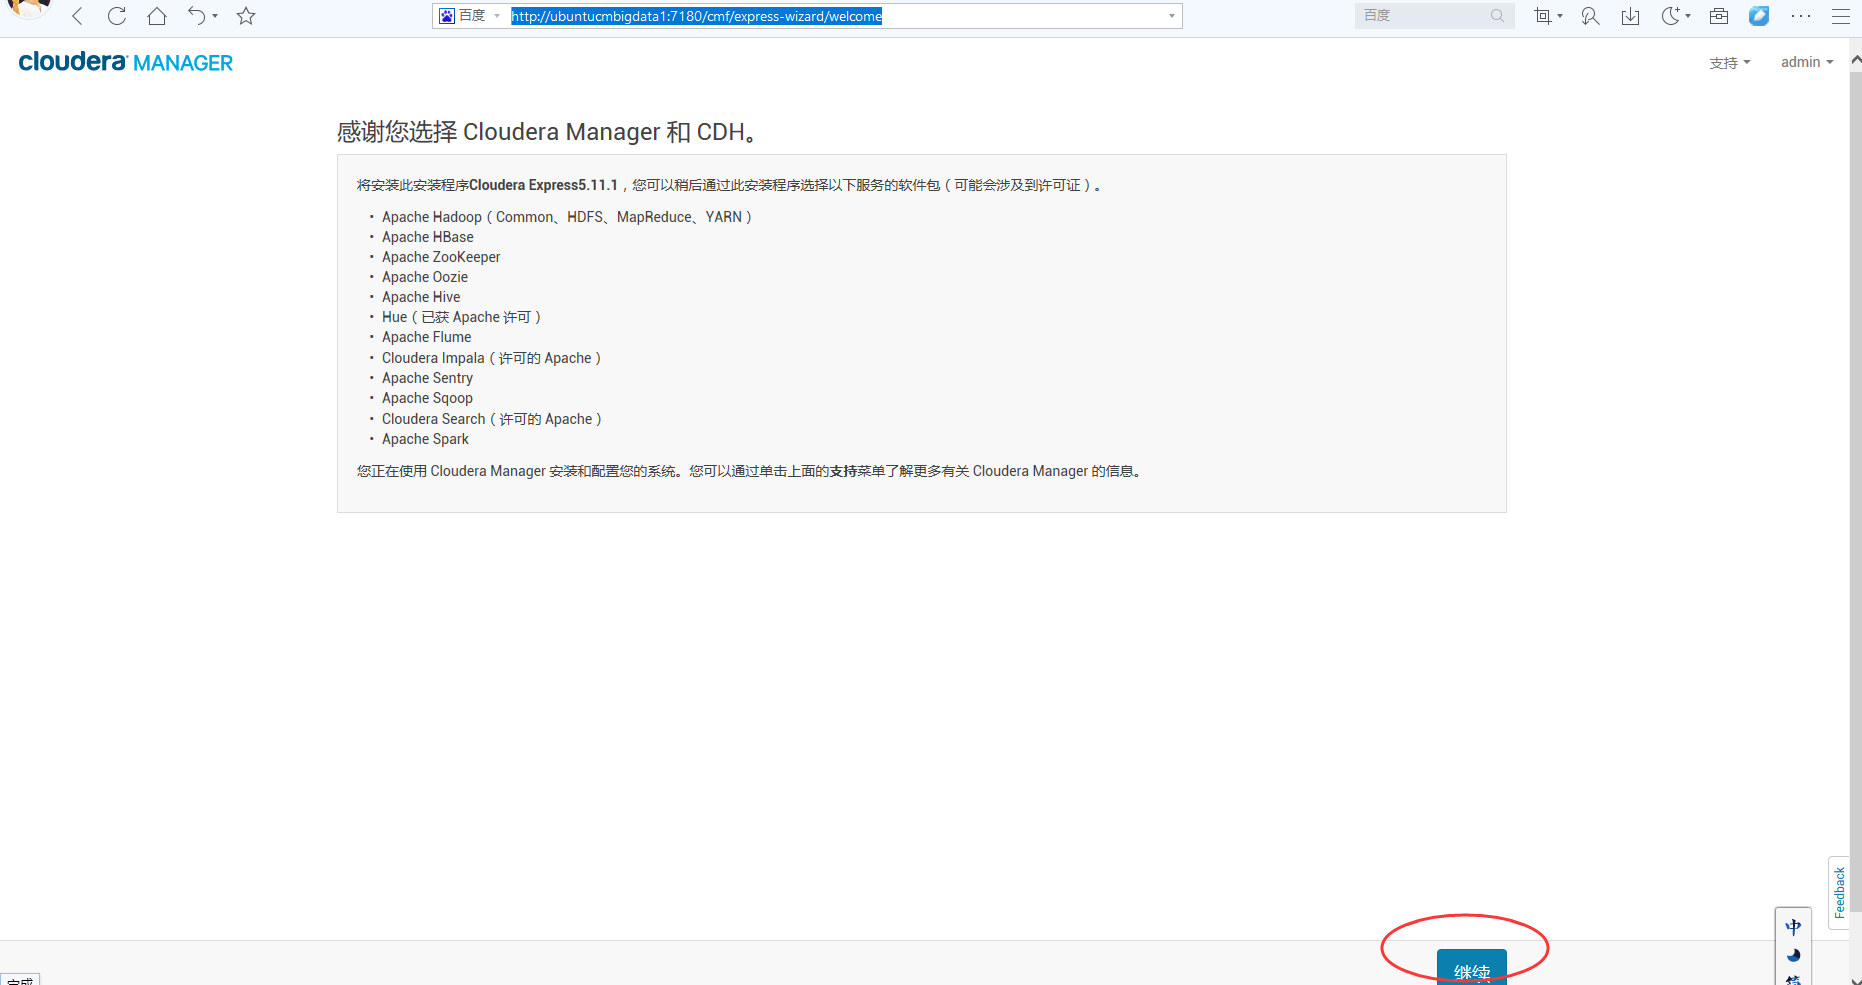Expand the night mode dropdown arrow

click(1688, 16)
